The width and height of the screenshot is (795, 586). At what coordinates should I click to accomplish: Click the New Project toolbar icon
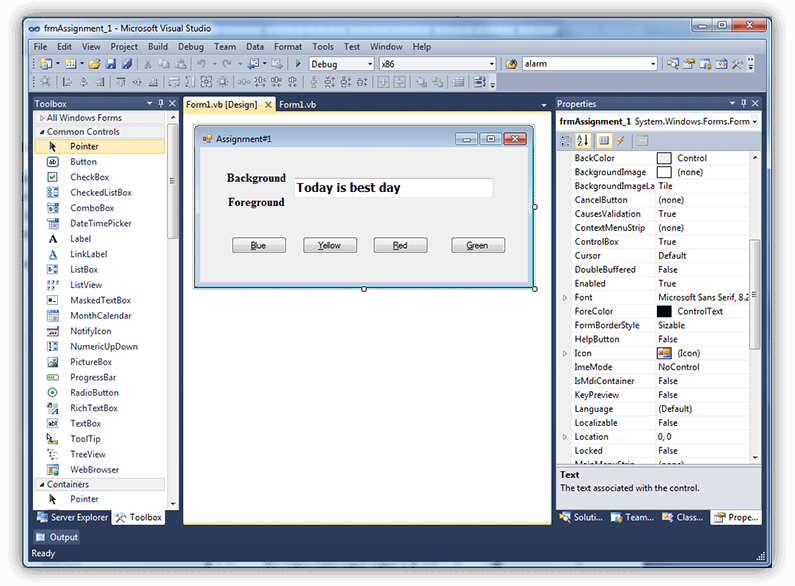click(x=46, y=64)
